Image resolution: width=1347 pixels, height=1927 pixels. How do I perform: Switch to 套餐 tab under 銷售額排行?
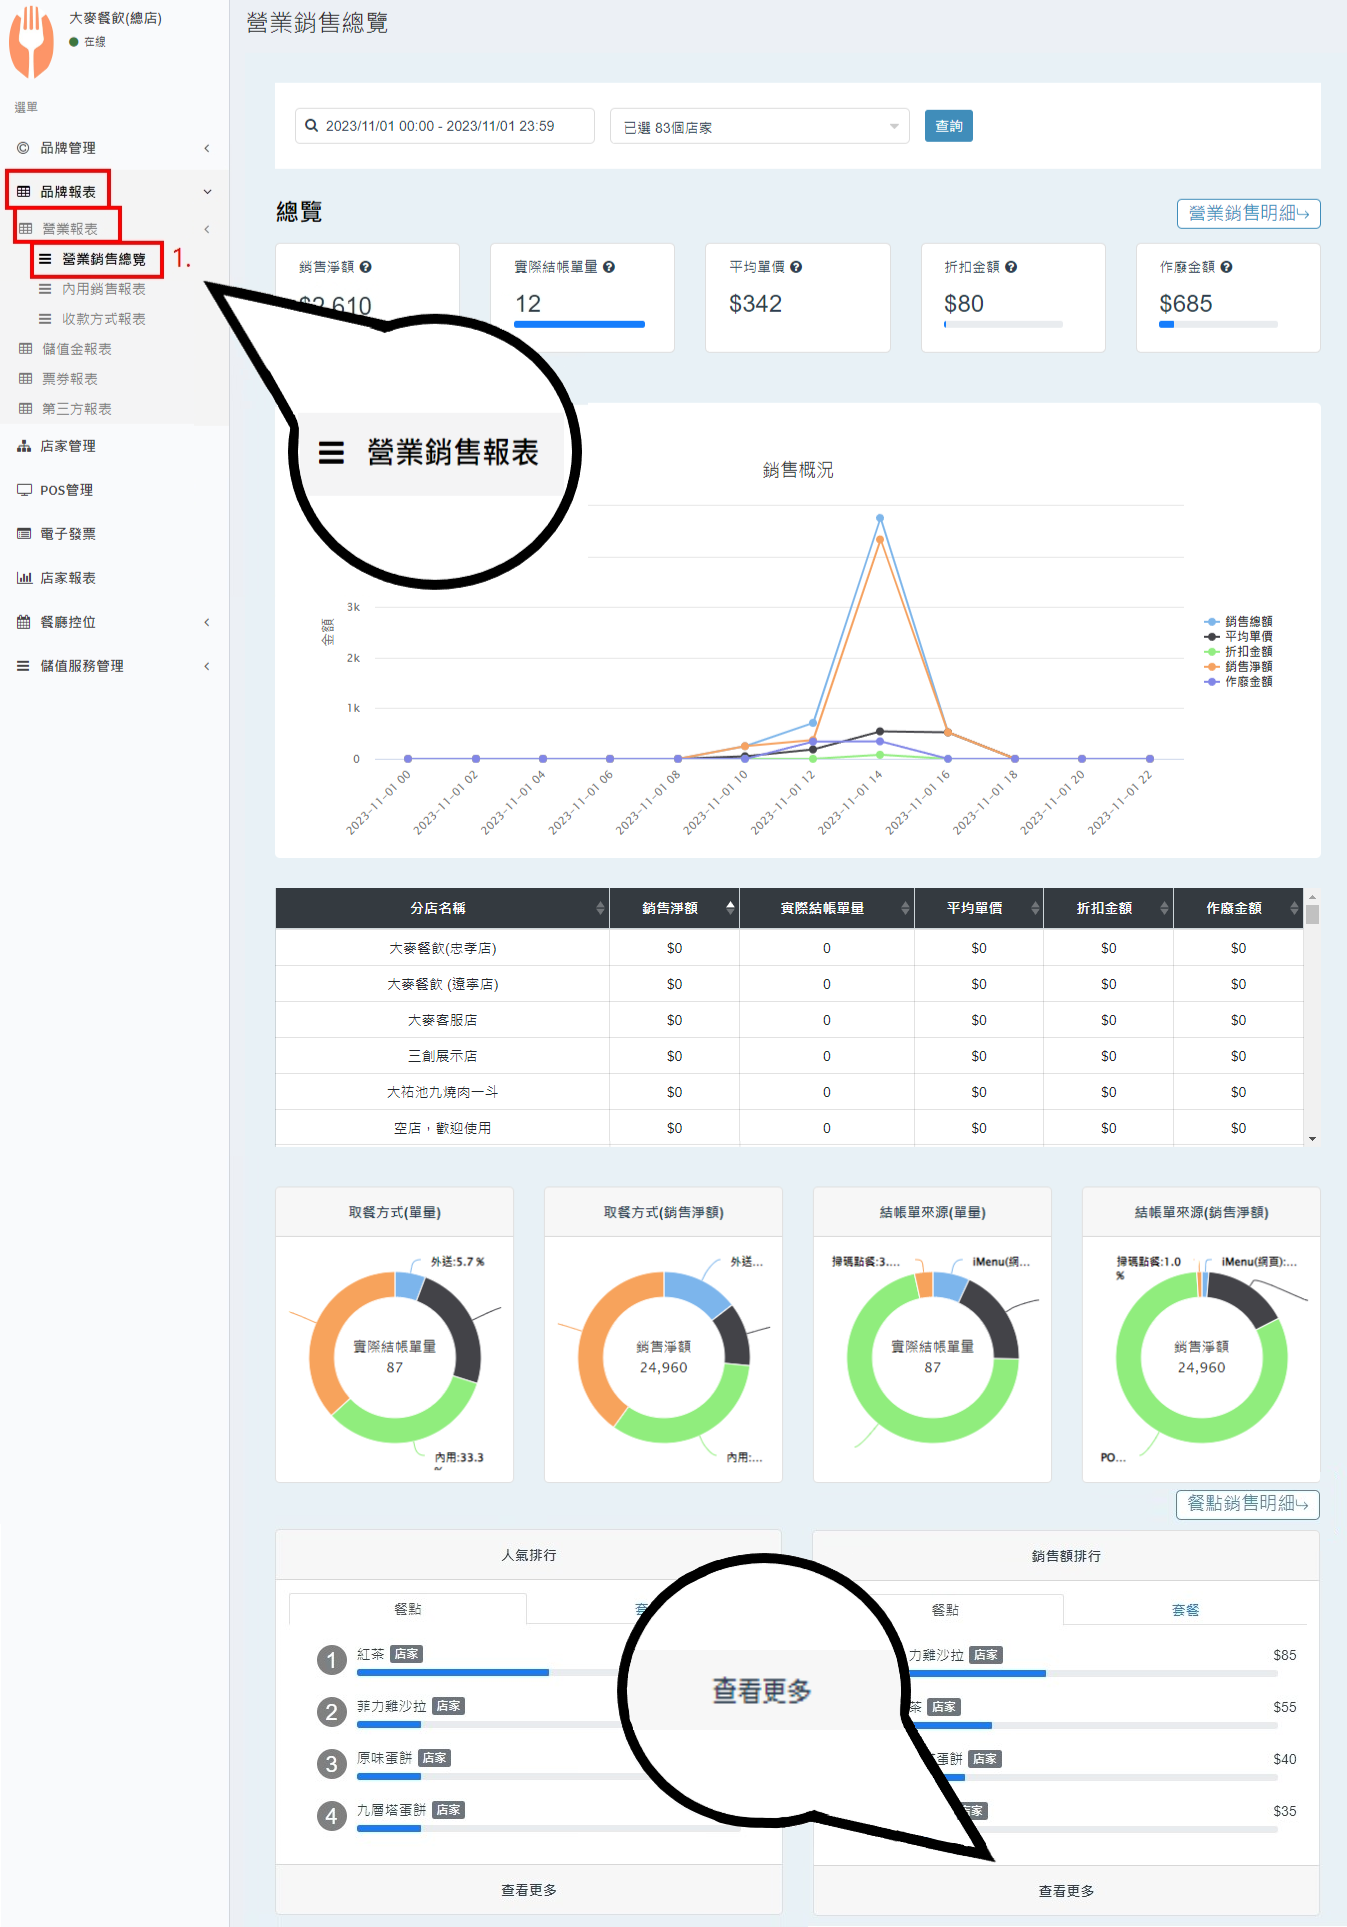click(x=1185, y=1610)
